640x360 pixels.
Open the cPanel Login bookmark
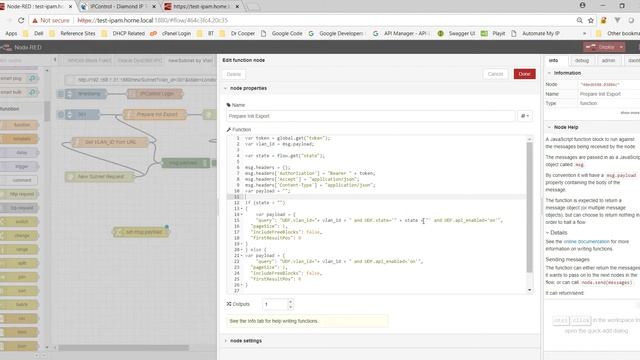pos(171,33)
